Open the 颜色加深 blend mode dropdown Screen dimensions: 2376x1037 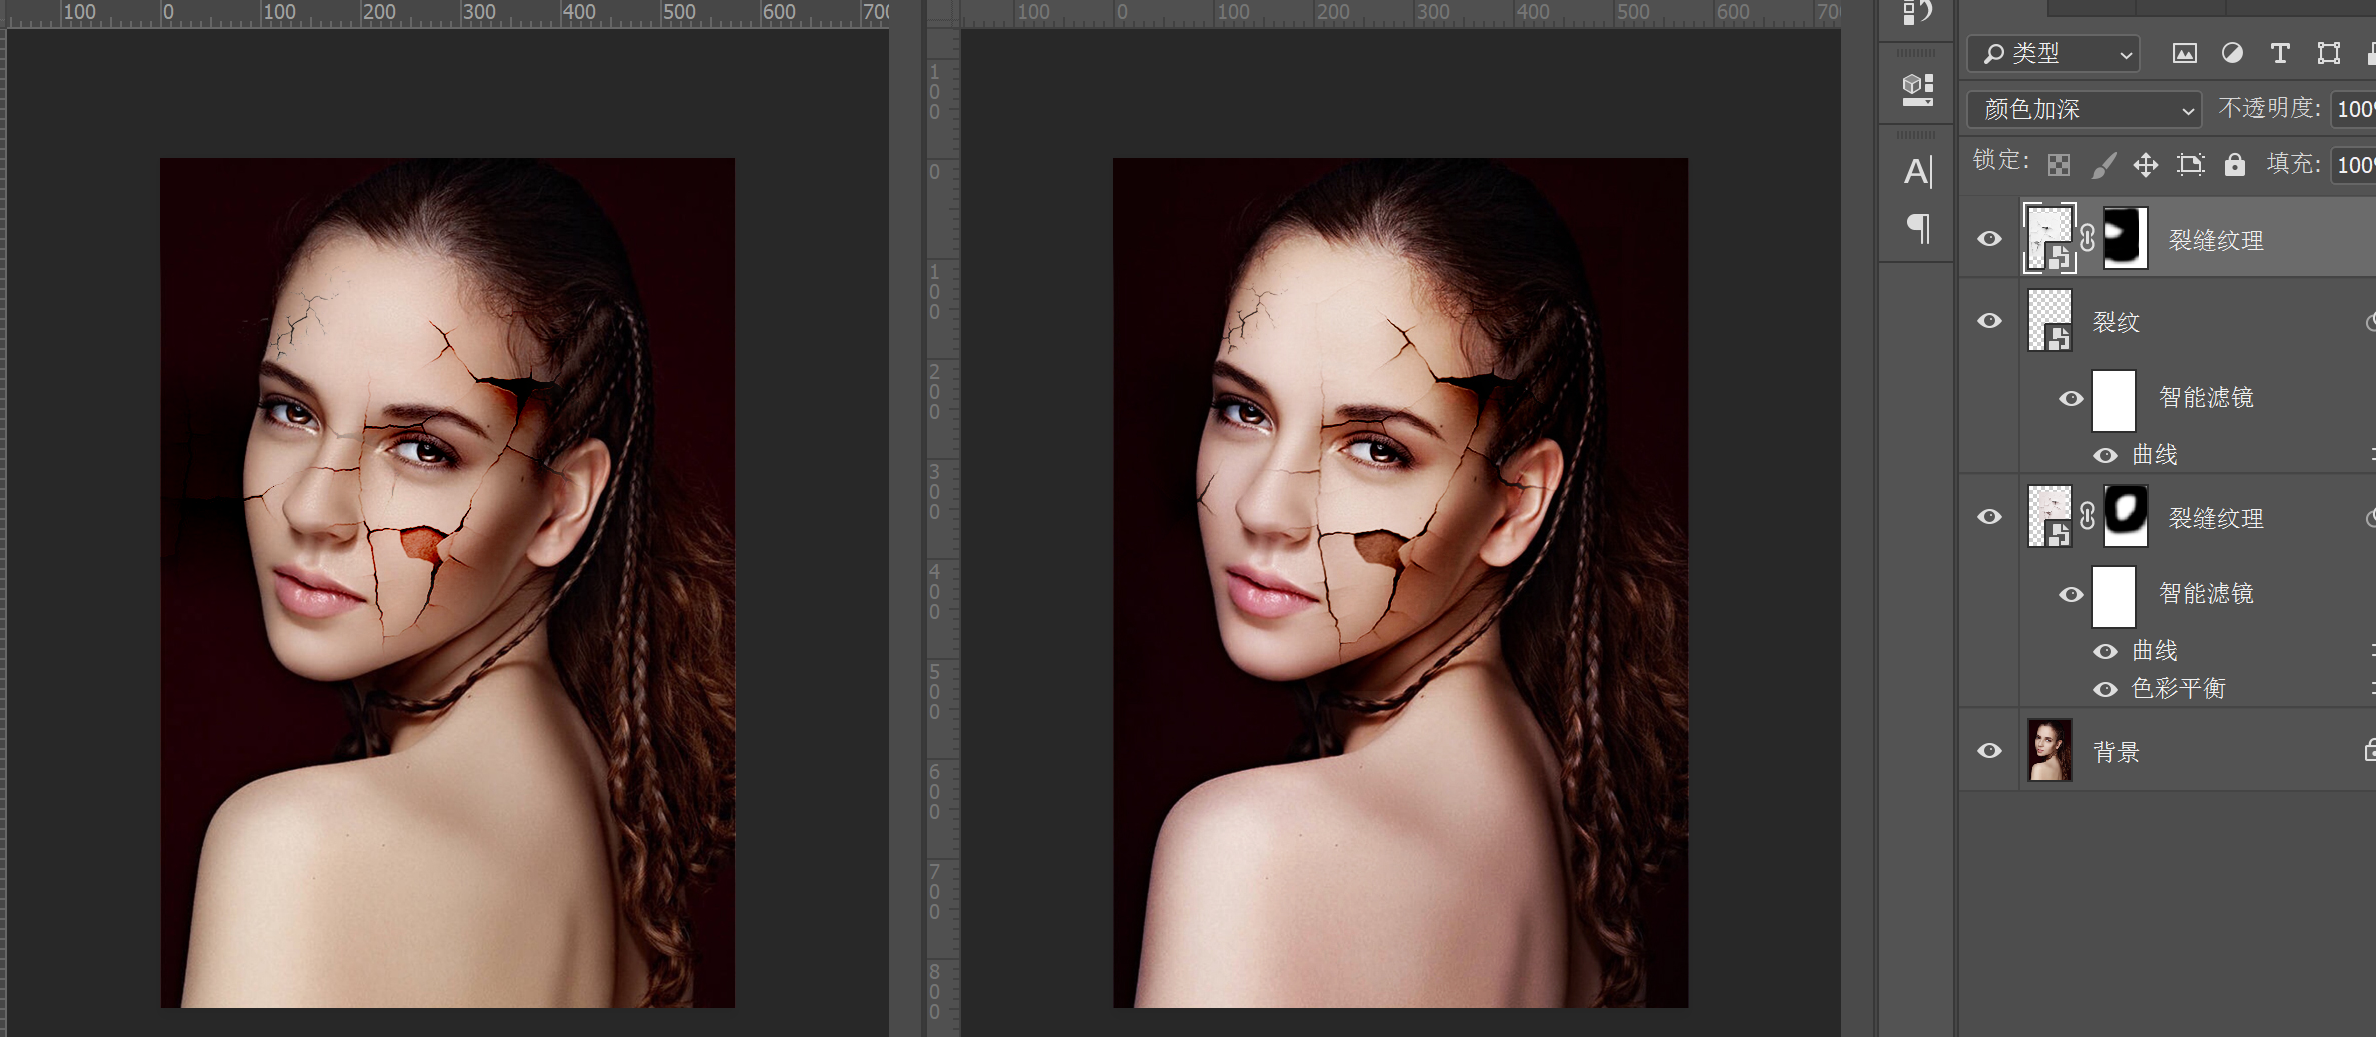[x=2084, y=109]
